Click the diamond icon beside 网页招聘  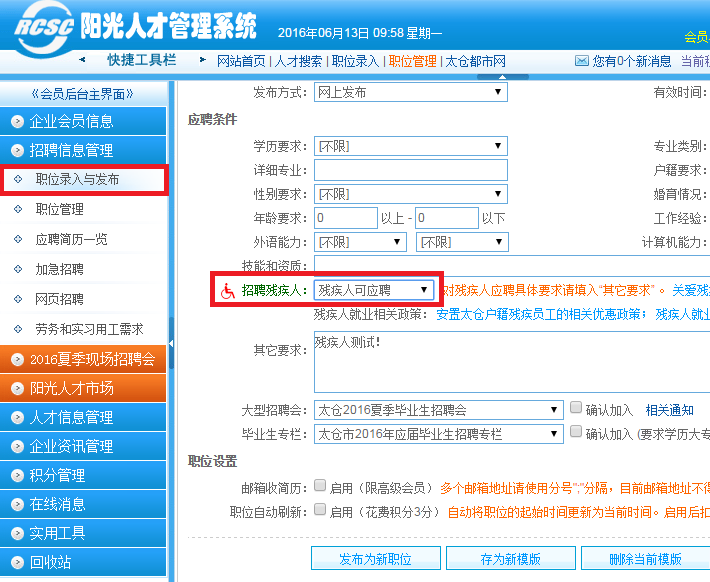click(17, 299)
